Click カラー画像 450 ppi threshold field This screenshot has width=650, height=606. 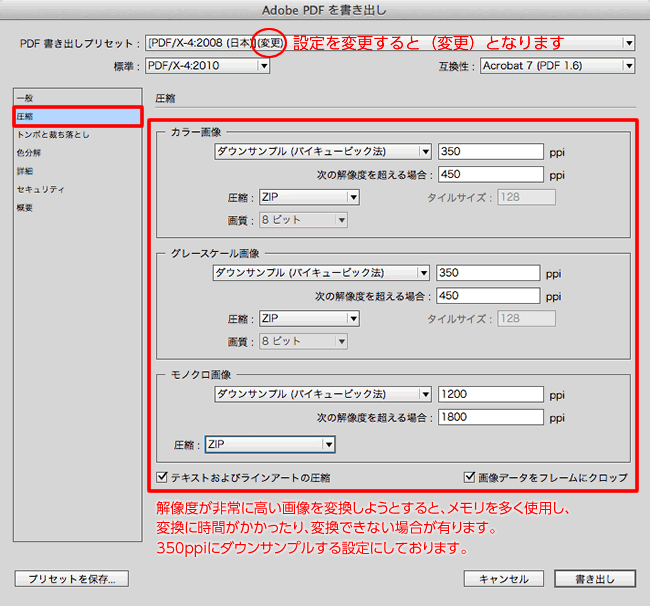tap(491, 174)
